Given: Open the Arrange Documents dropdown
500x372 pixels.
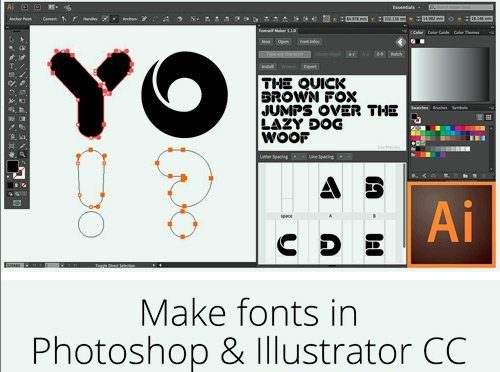Looking at the screenshot, I should (53, 7).
